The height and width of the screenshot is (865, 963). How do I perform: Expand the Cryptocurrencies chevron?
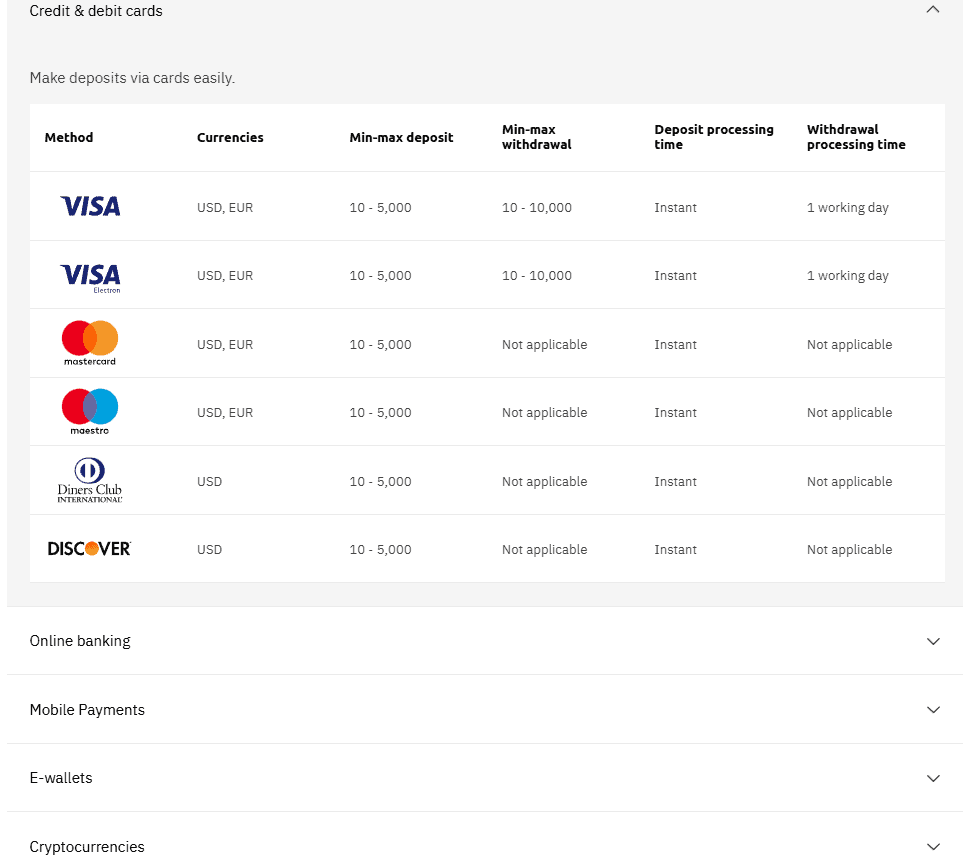click(933, 847)
